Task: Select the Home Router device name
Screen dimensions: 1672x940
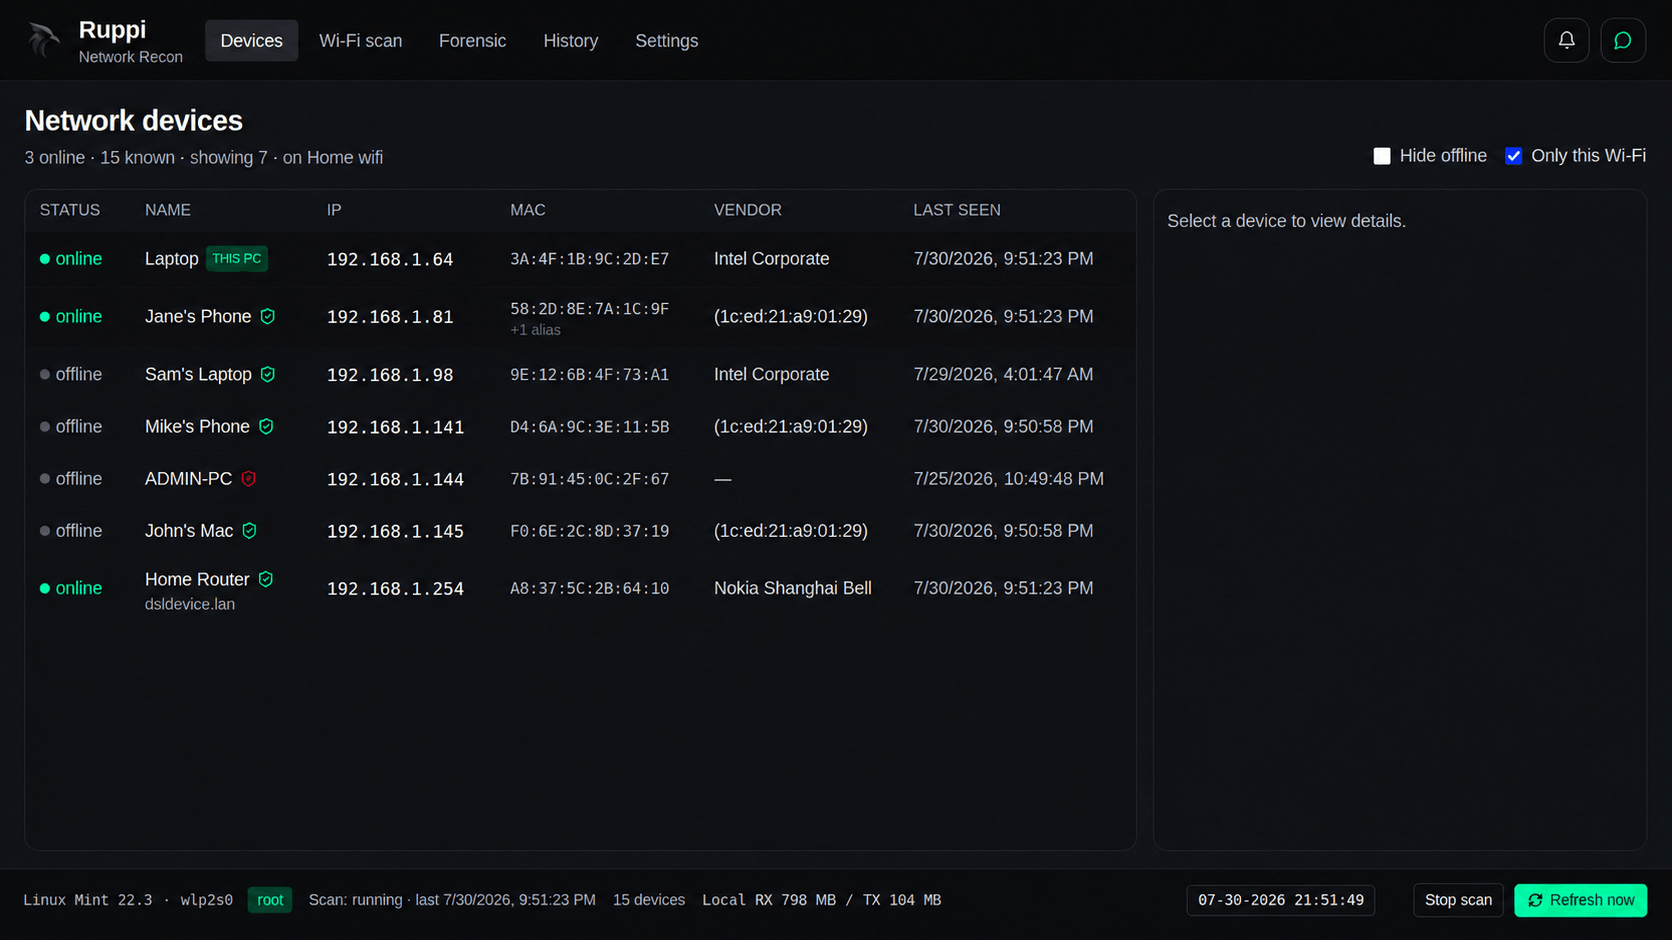Action: 197,579
